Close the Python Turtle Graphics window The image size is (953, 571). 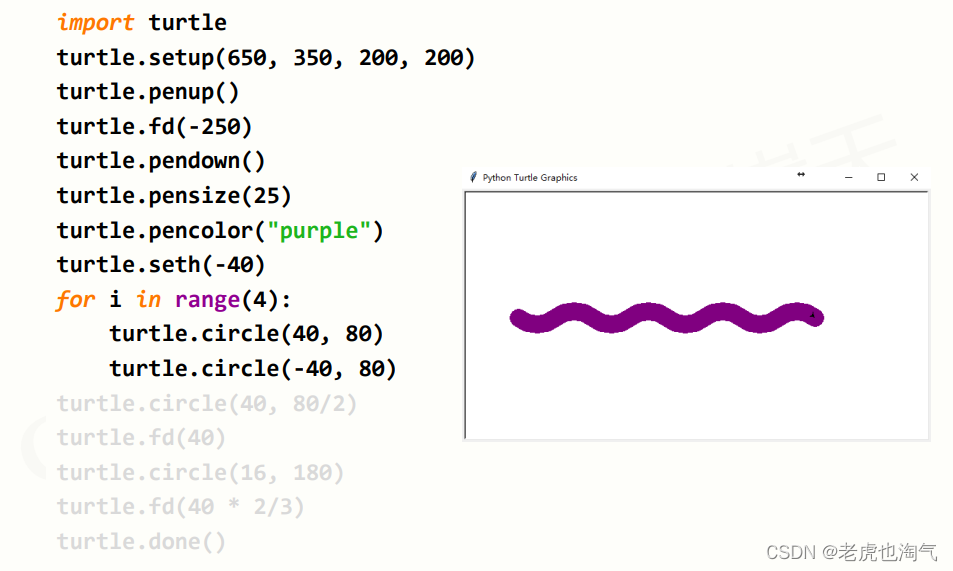coord(914,177)
